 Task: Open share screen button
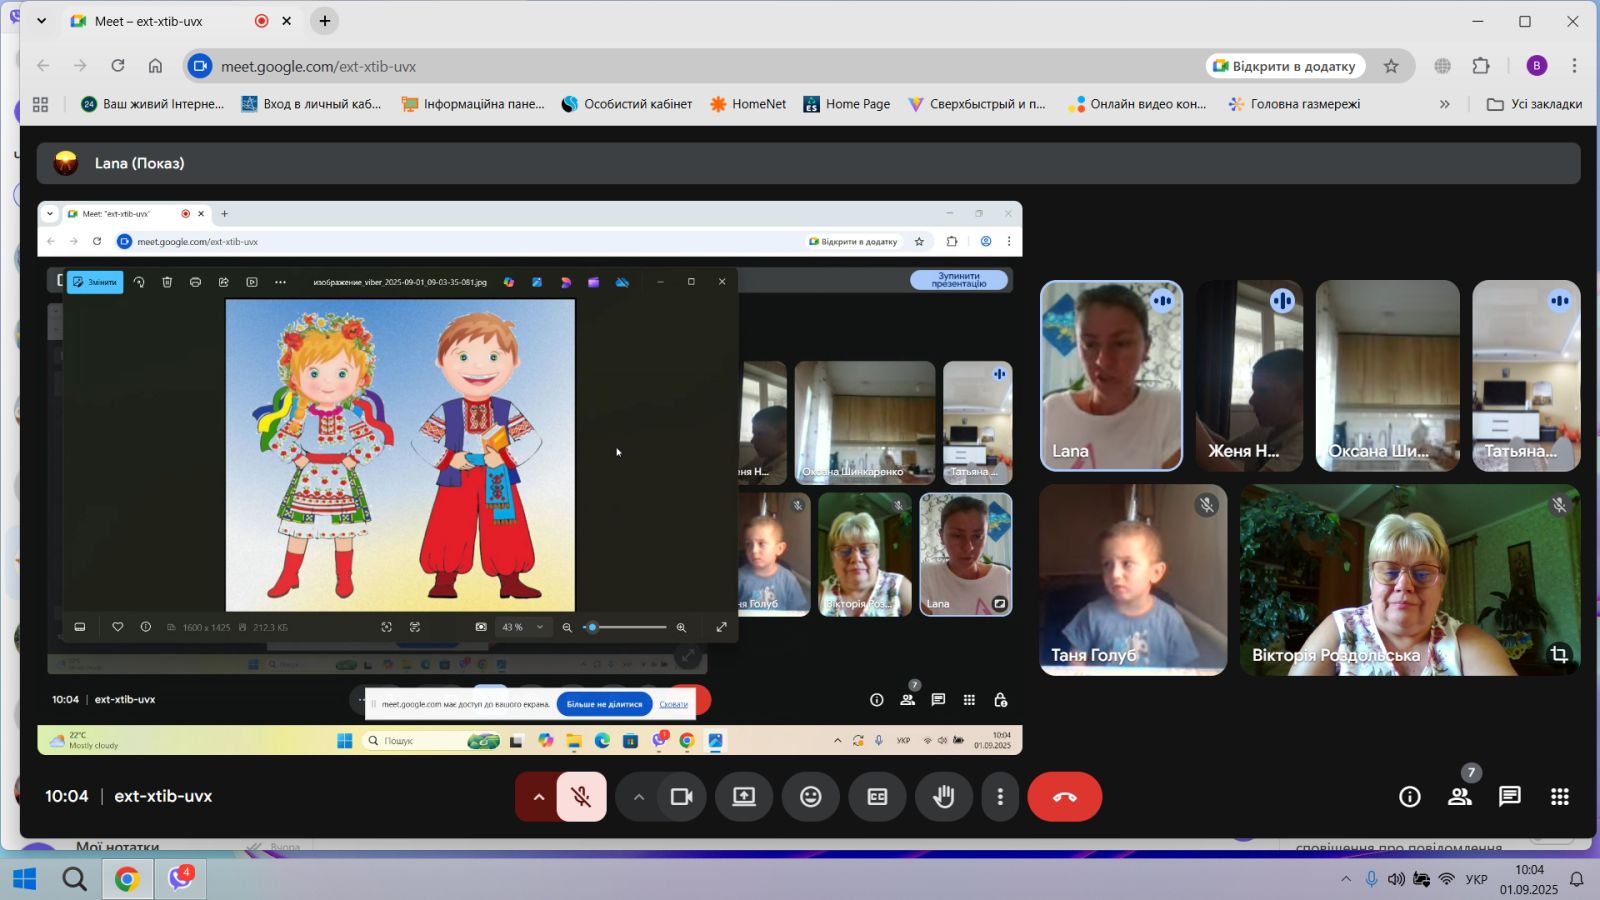click(744, 797)
